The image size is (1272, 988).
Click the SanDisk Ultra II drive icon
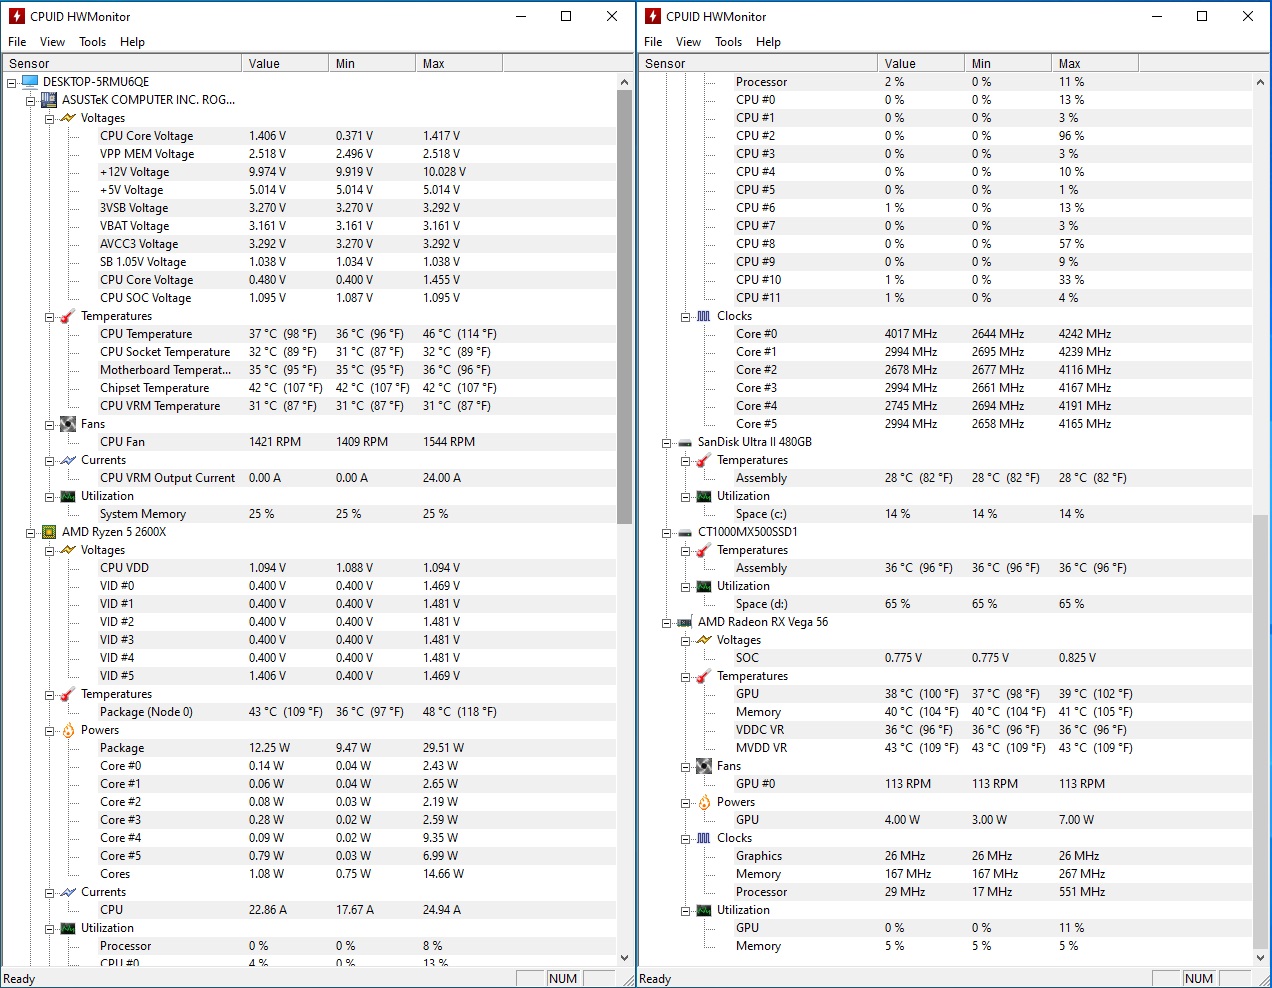pos(685,442)
